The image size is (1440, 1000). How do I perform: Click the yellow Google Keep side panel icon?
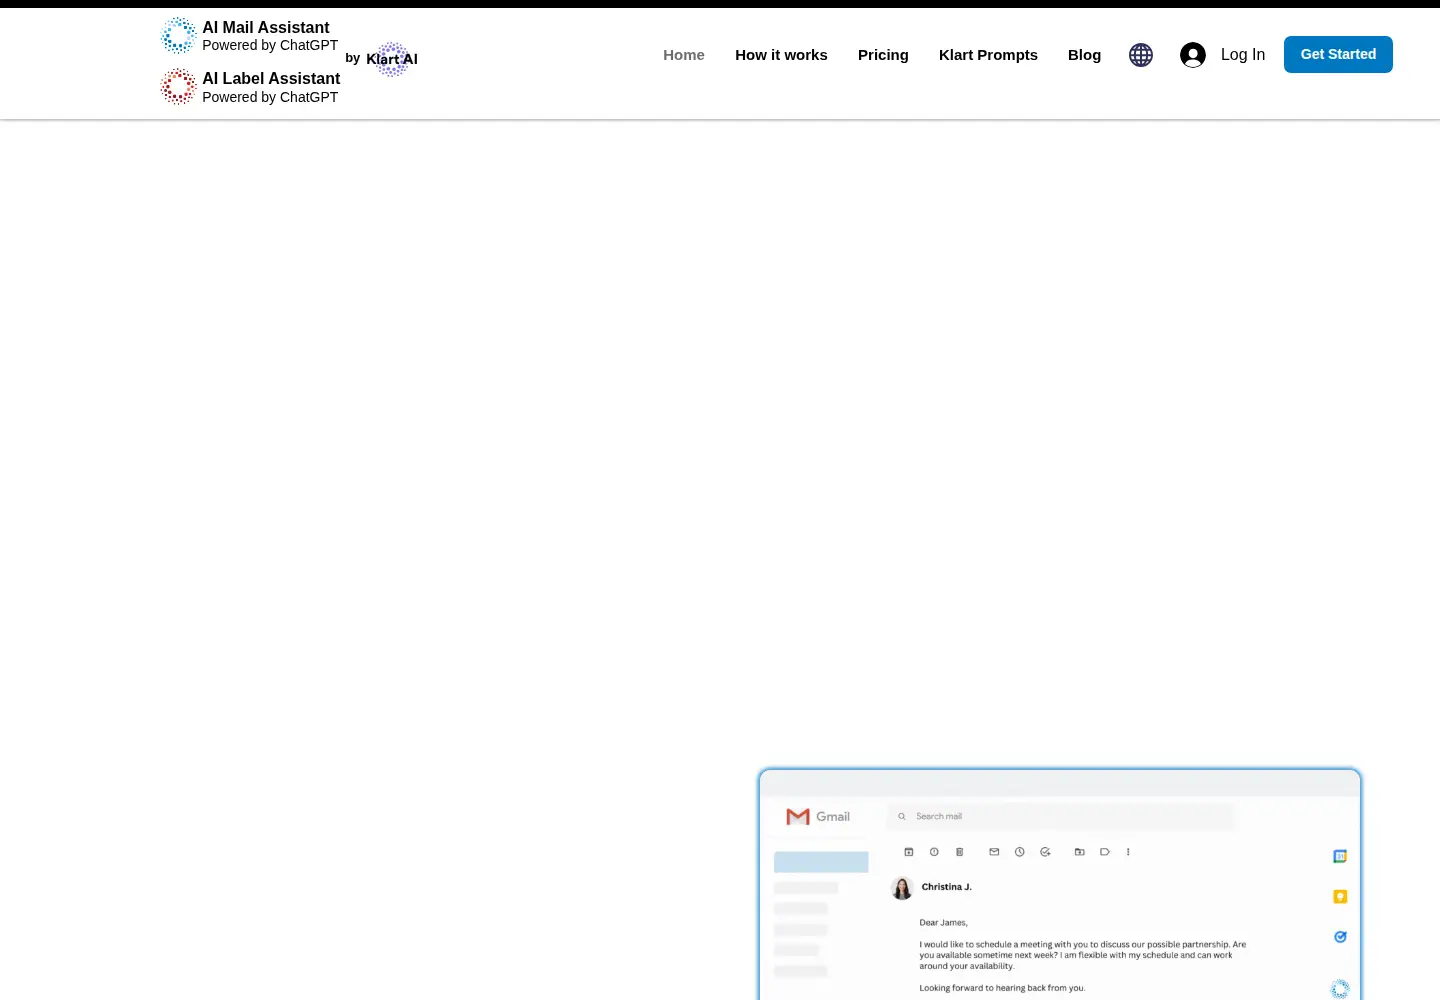pos(1340,897)
